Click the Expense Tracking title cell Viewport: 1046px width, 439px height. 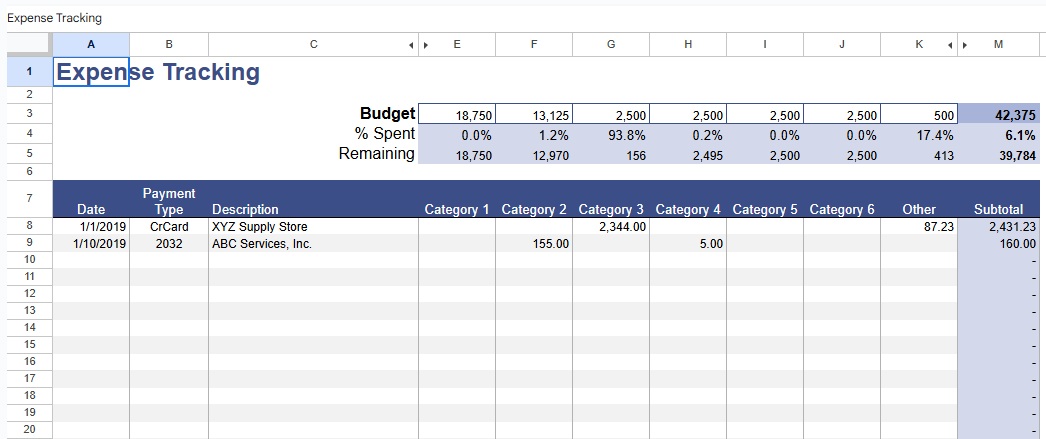tap(91, 72)
